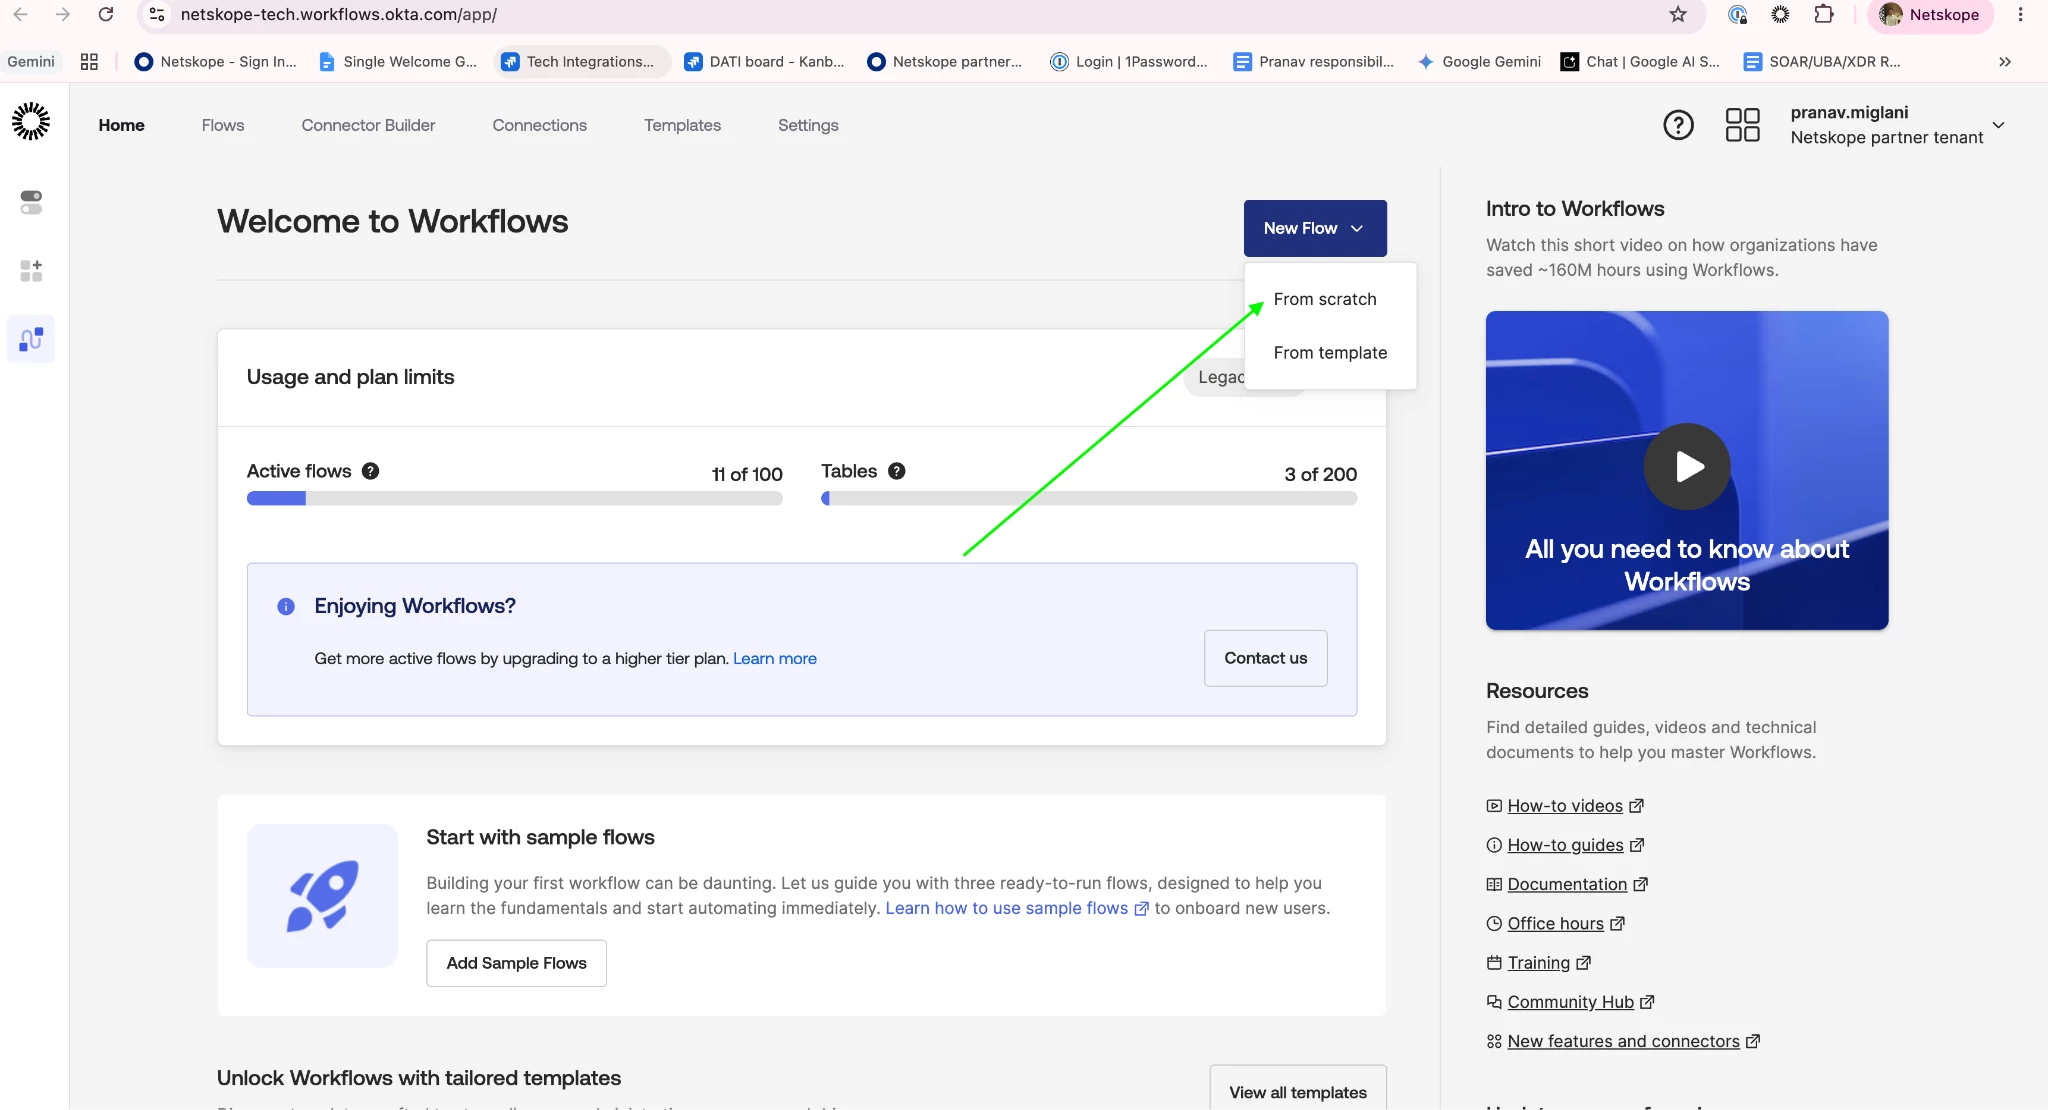Open the Documentation resource link
This screenshot has height=1110, width=2048.
tap(1567, 884)
